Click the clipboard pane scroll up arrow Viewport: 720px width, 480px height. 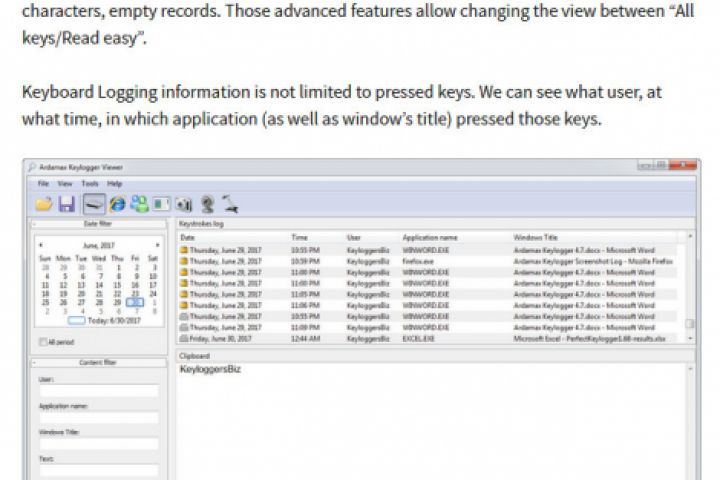click(x=689, y=369)
